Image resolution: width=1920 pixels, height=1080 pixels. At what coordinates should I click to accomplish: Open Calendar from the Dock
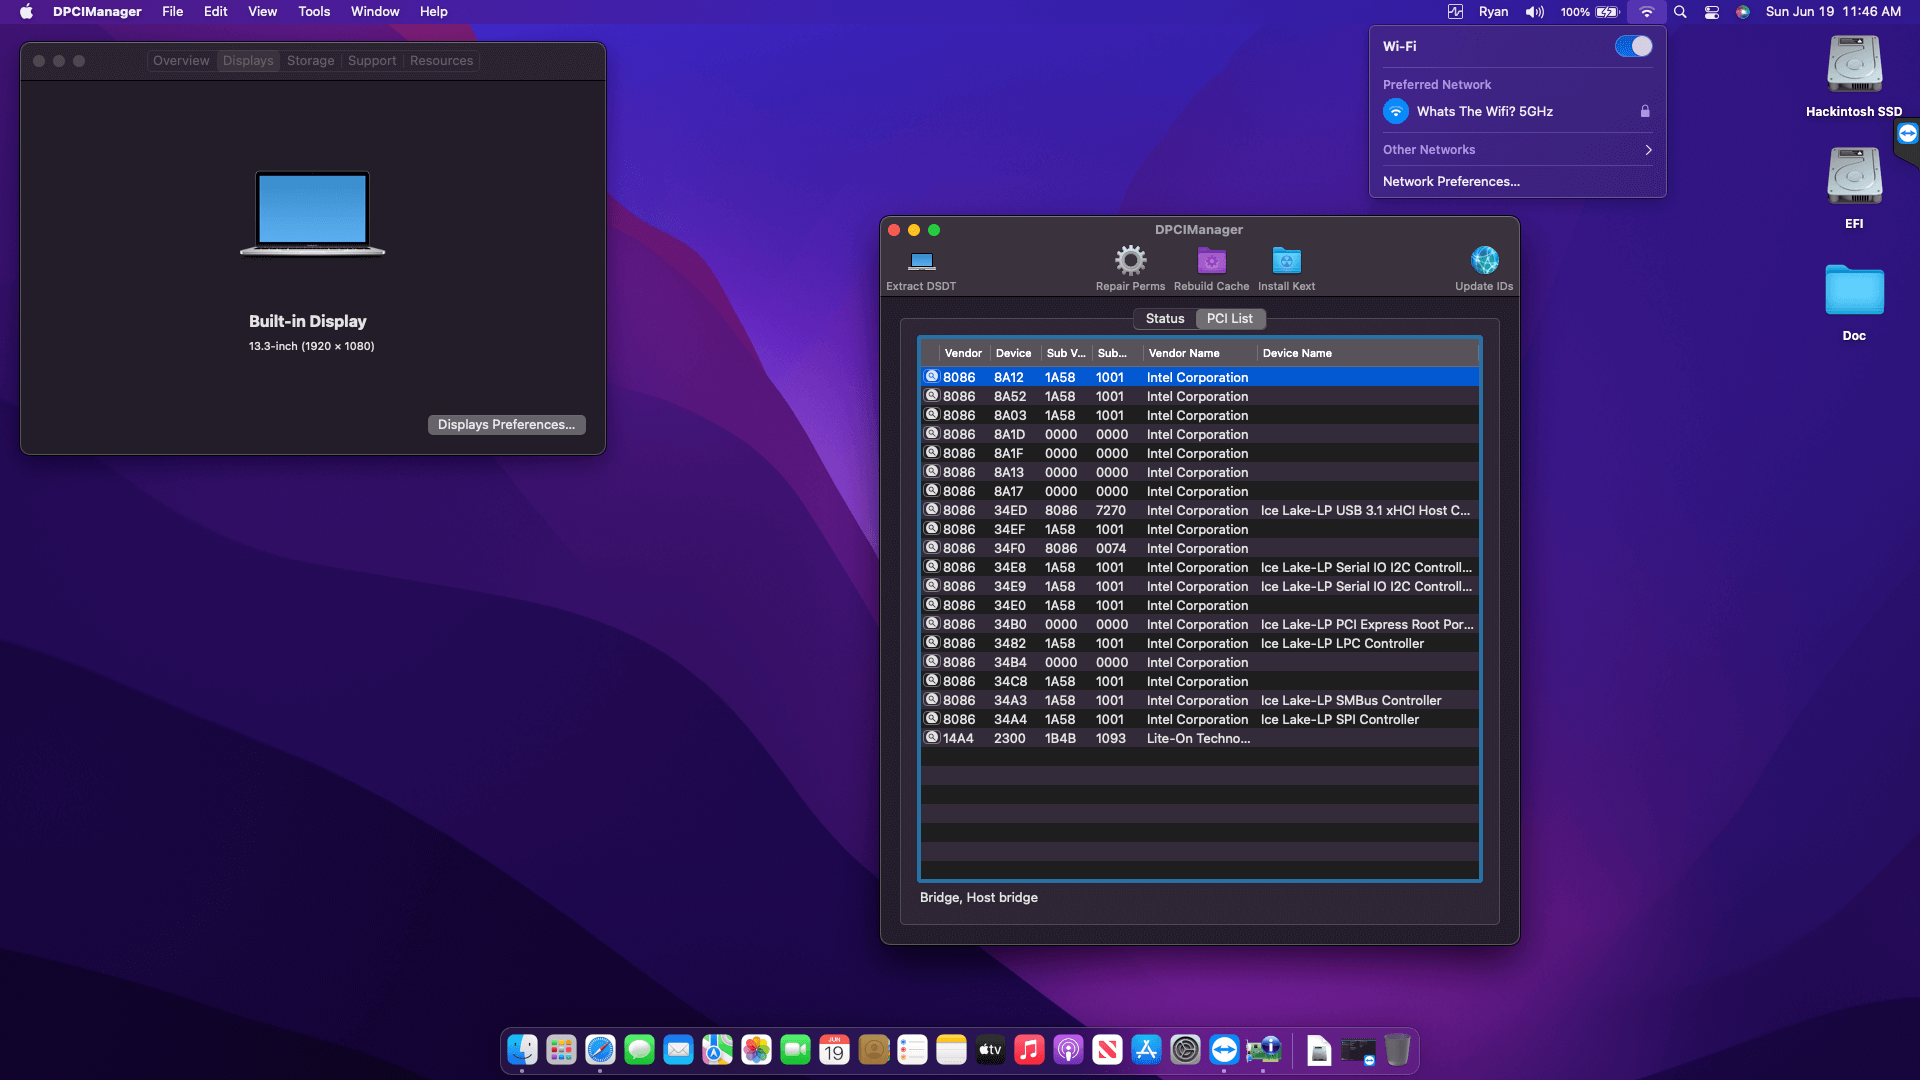click(834, 1050)
